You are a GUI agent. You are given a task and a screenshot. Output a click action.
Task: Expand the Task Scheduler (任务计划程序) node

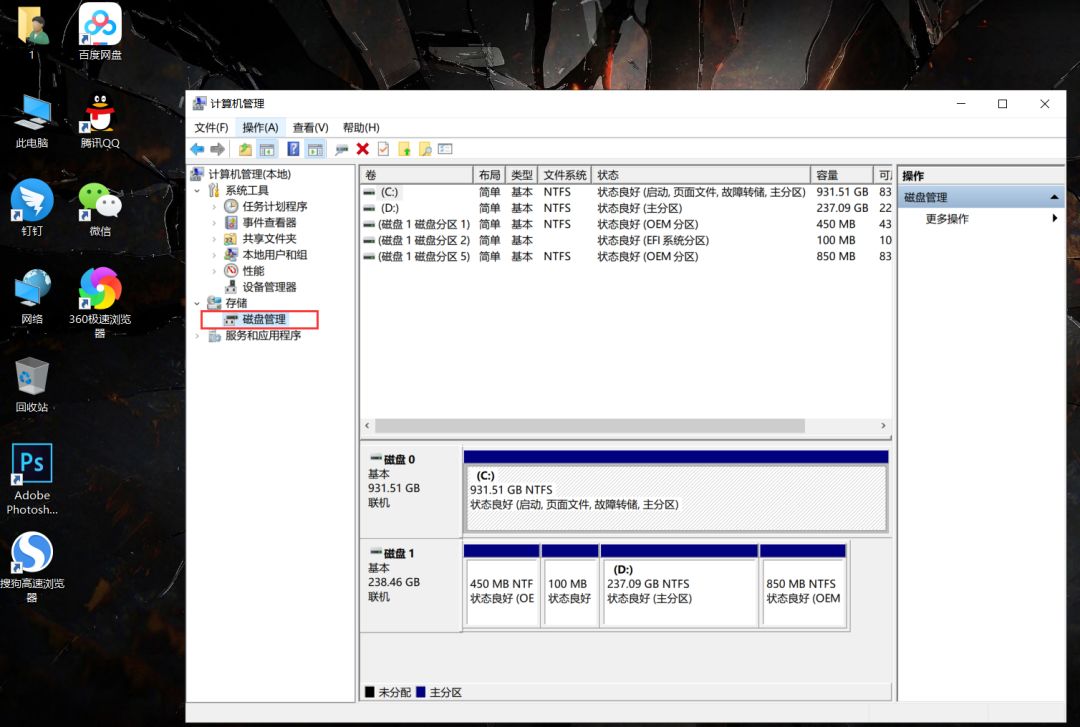point(214,207)
